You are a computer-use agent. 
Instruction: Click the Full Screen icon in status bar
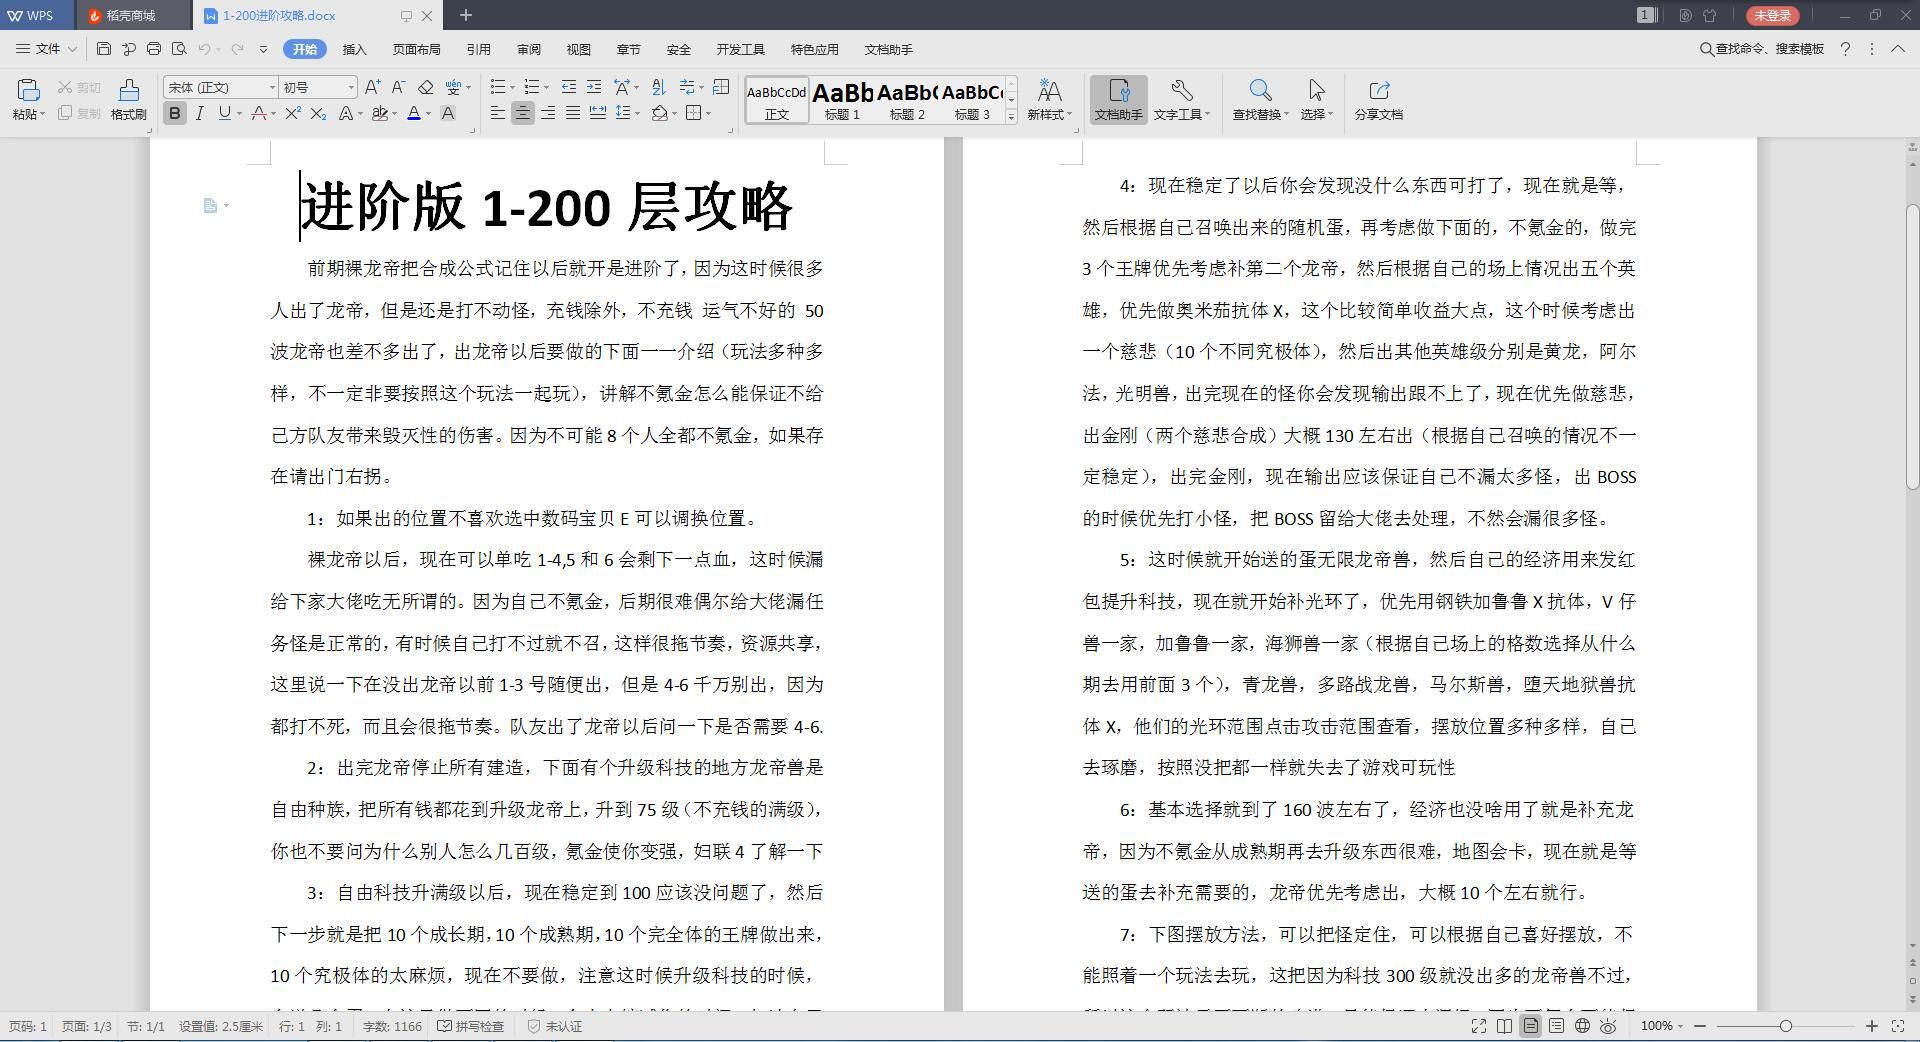(1479, 1026)
